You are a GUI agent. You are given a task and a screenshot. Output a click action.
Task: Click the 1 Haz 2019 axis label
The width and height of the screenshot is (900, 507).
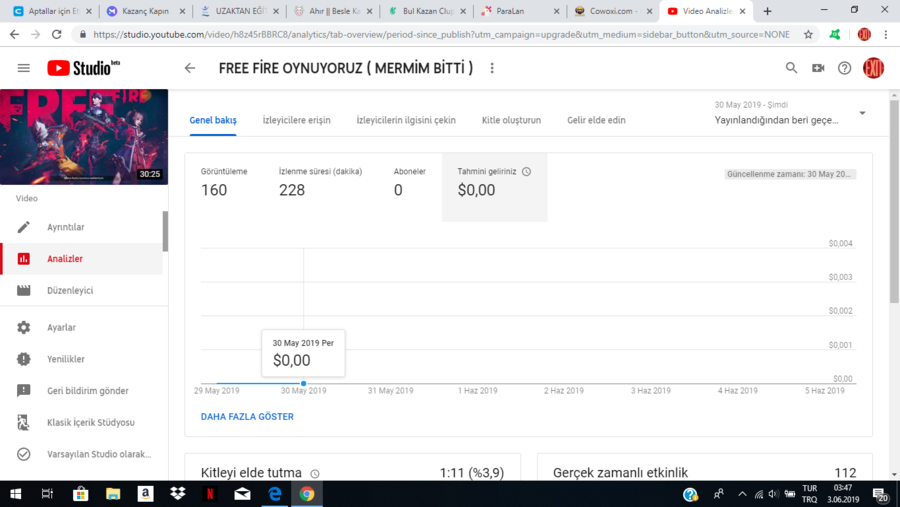[478, 391]
